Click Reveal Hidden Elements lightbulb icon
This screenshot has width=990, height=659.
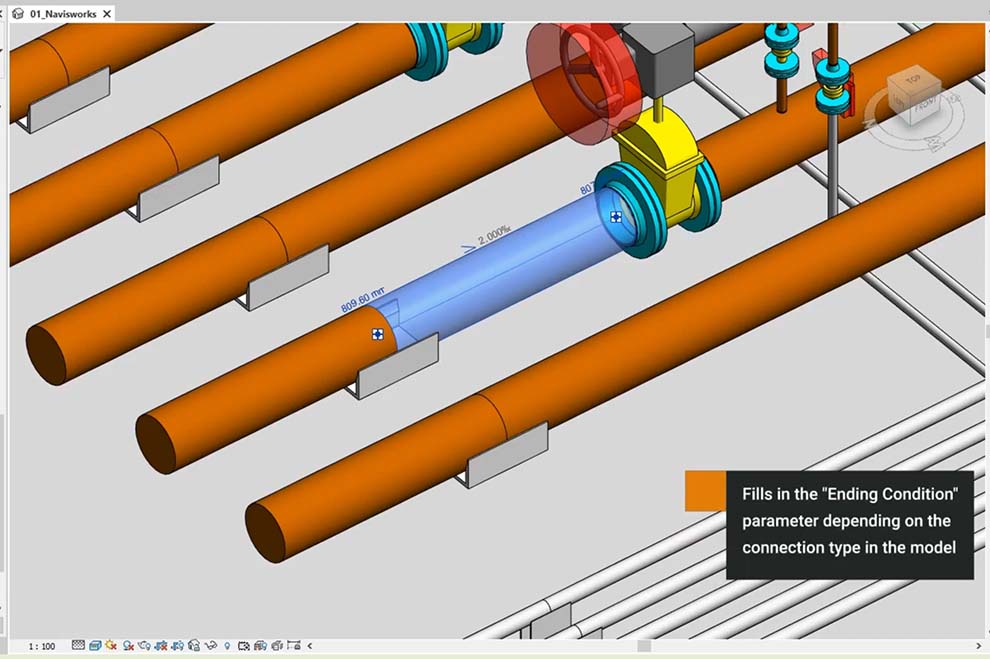[x=228, y=646]
